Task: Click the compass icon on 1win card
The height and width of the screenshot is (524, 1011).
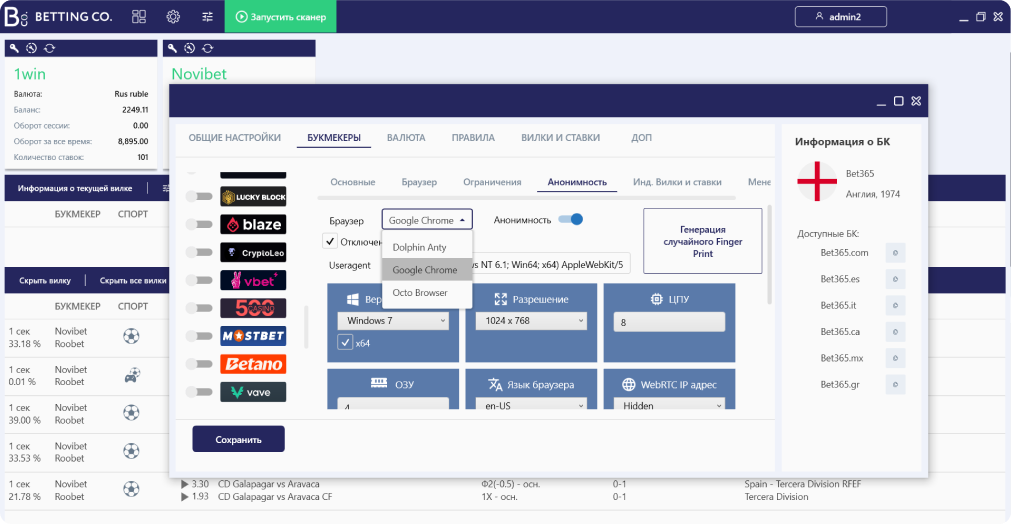Action: point(31,48)
